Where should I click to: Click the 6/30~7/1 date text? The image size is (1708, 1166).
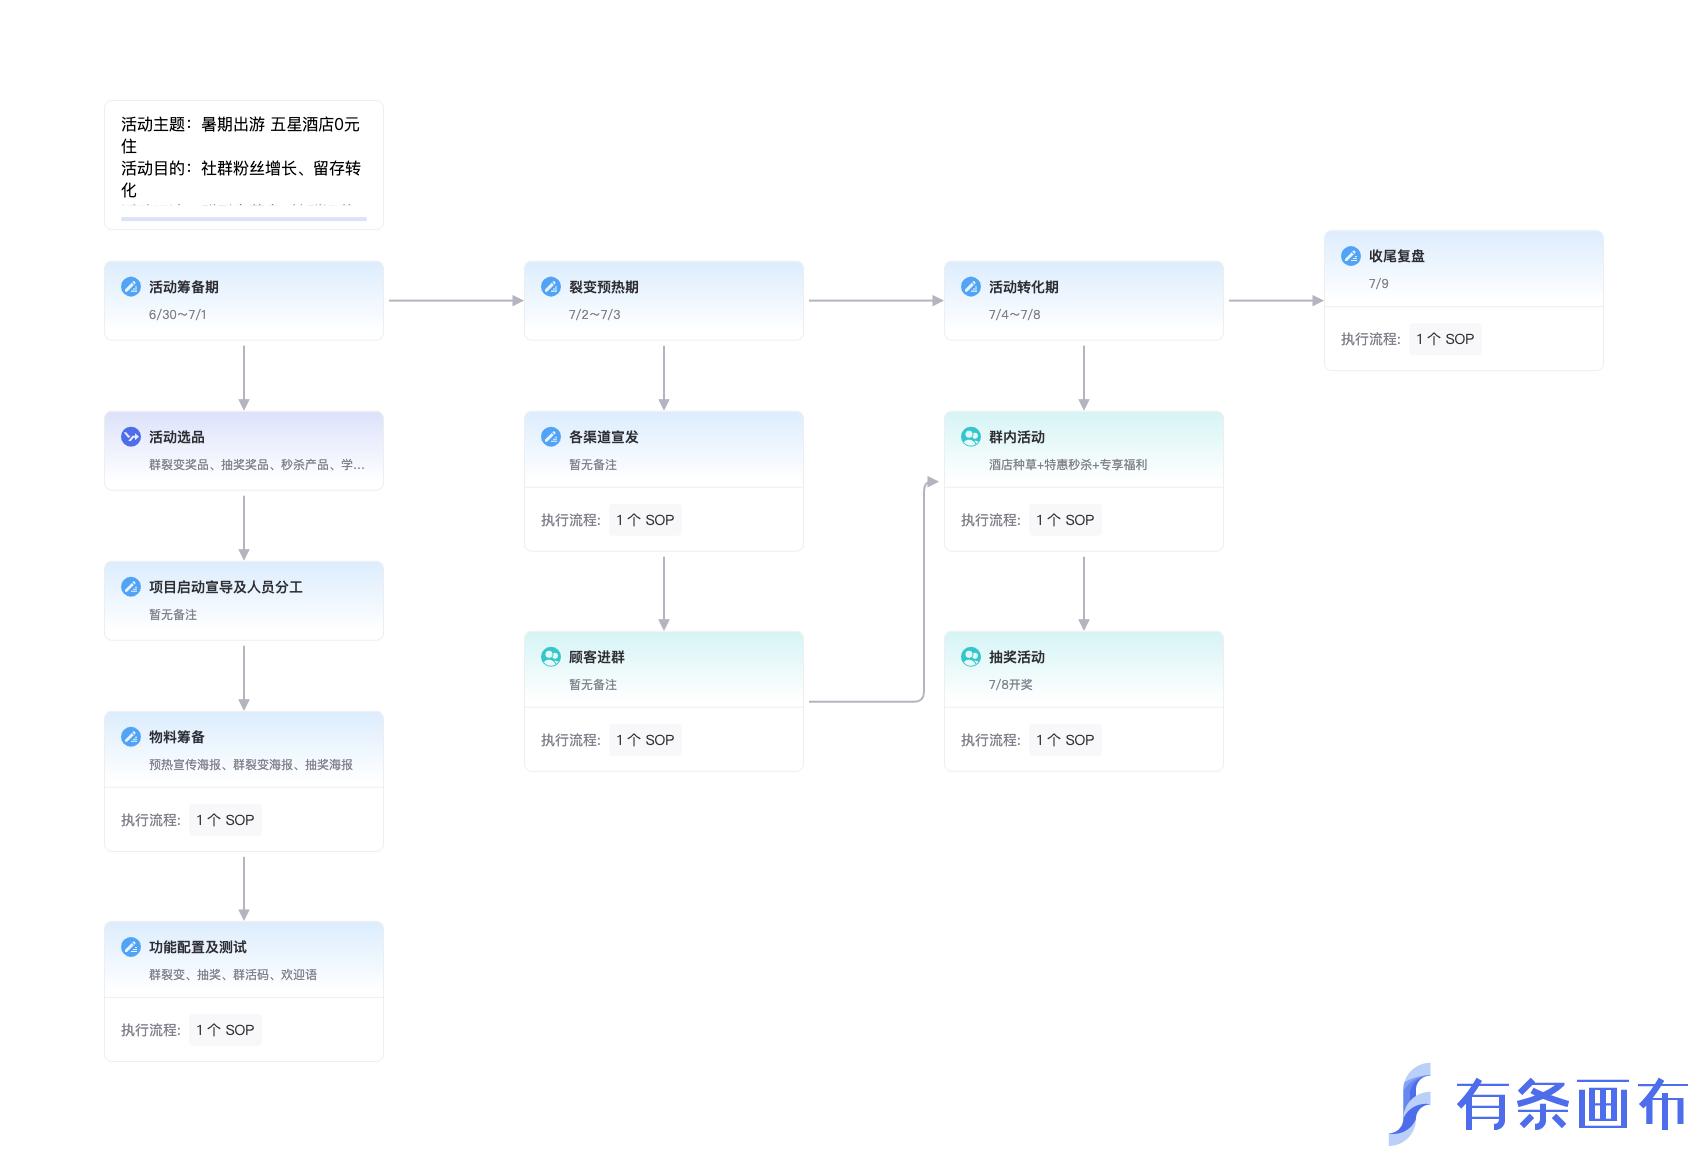(x=178, y=314)
